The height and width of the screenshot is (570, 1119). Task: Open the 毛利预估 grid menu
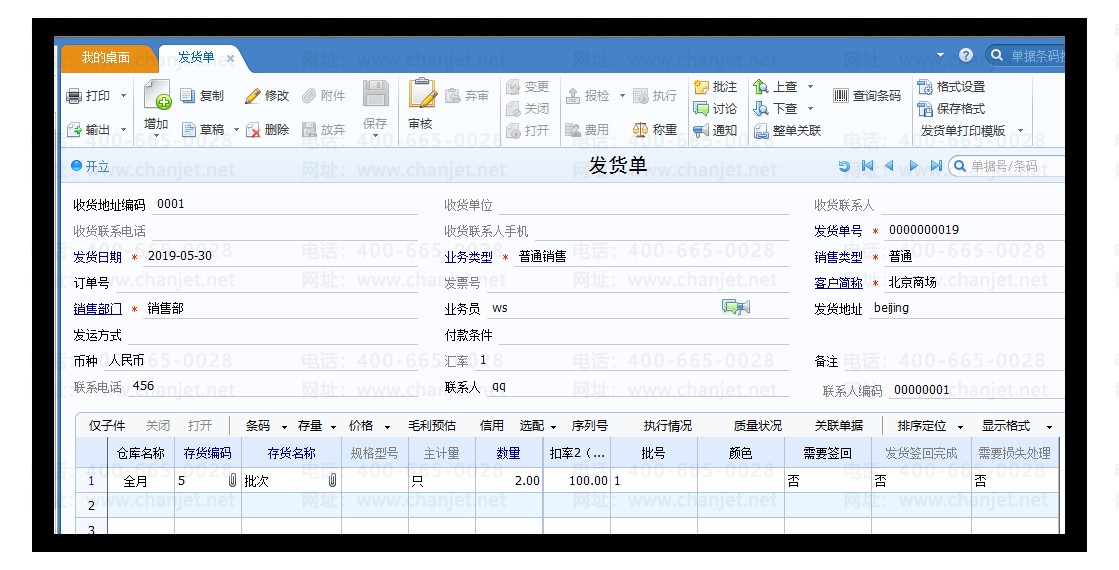point(432,426)
